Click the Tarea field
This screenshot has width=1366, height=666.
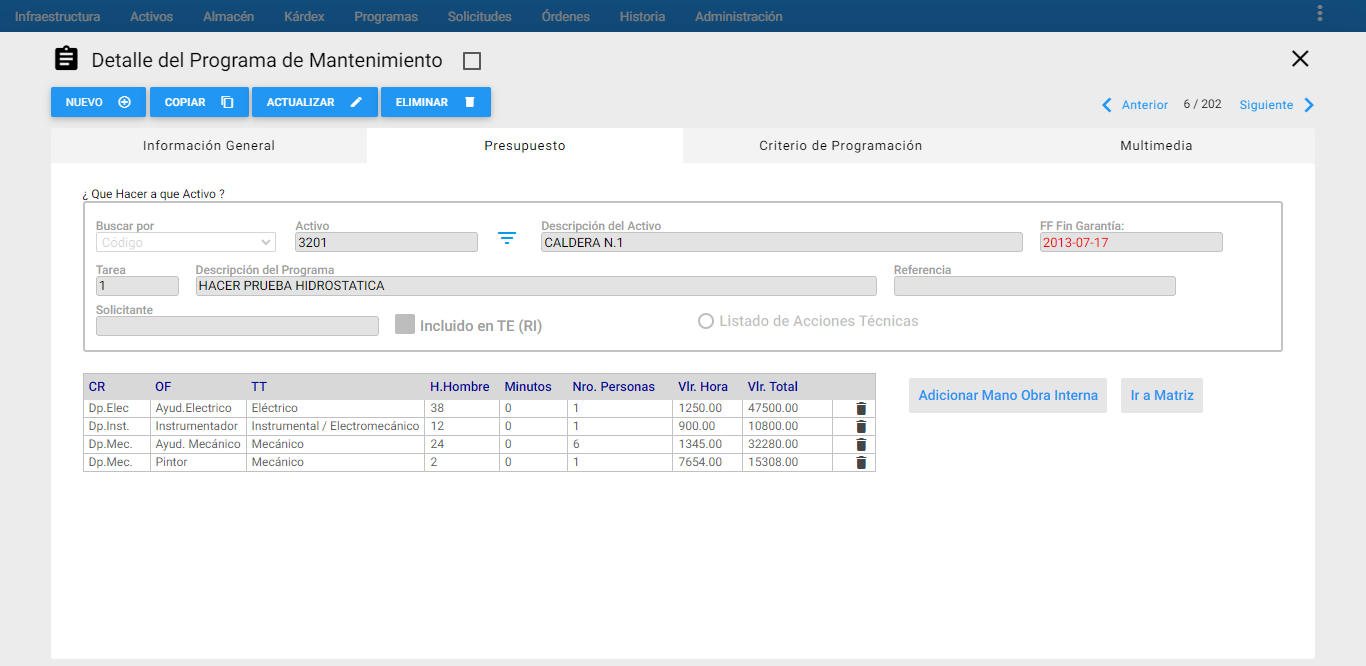[x=137, y=286]
